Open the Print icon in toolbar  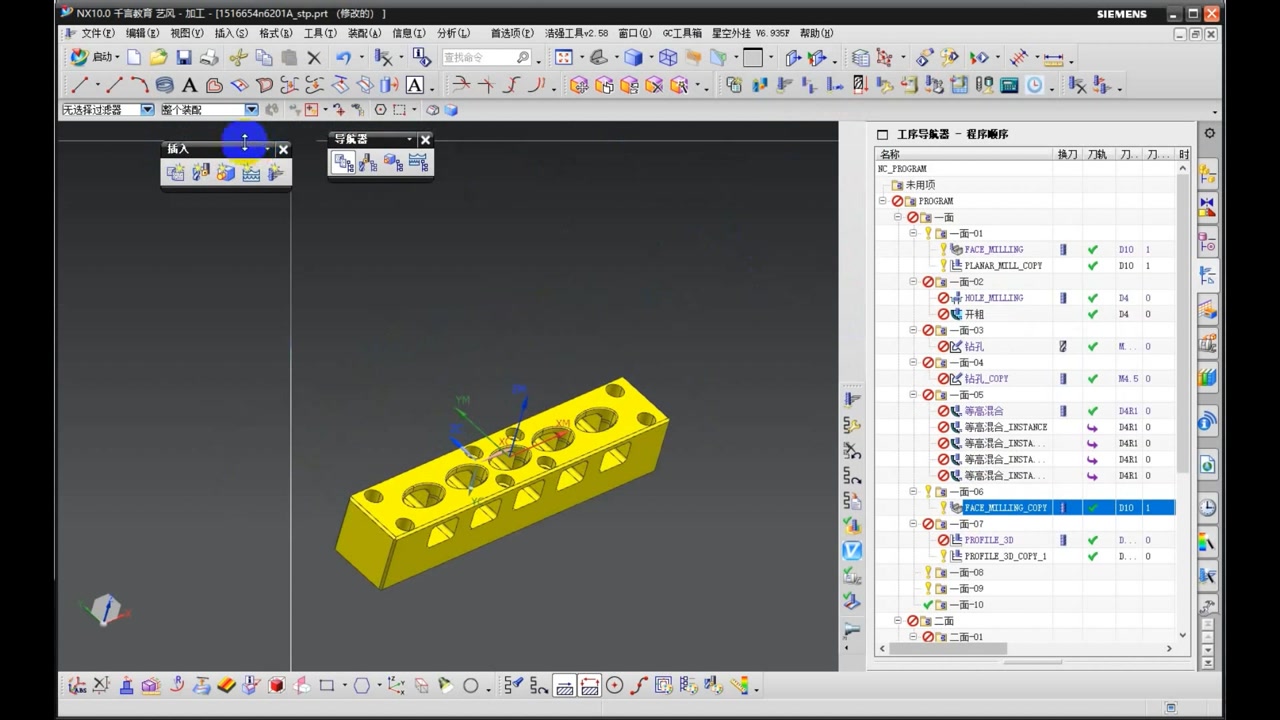pyautogui.click(x=209, y=58)
